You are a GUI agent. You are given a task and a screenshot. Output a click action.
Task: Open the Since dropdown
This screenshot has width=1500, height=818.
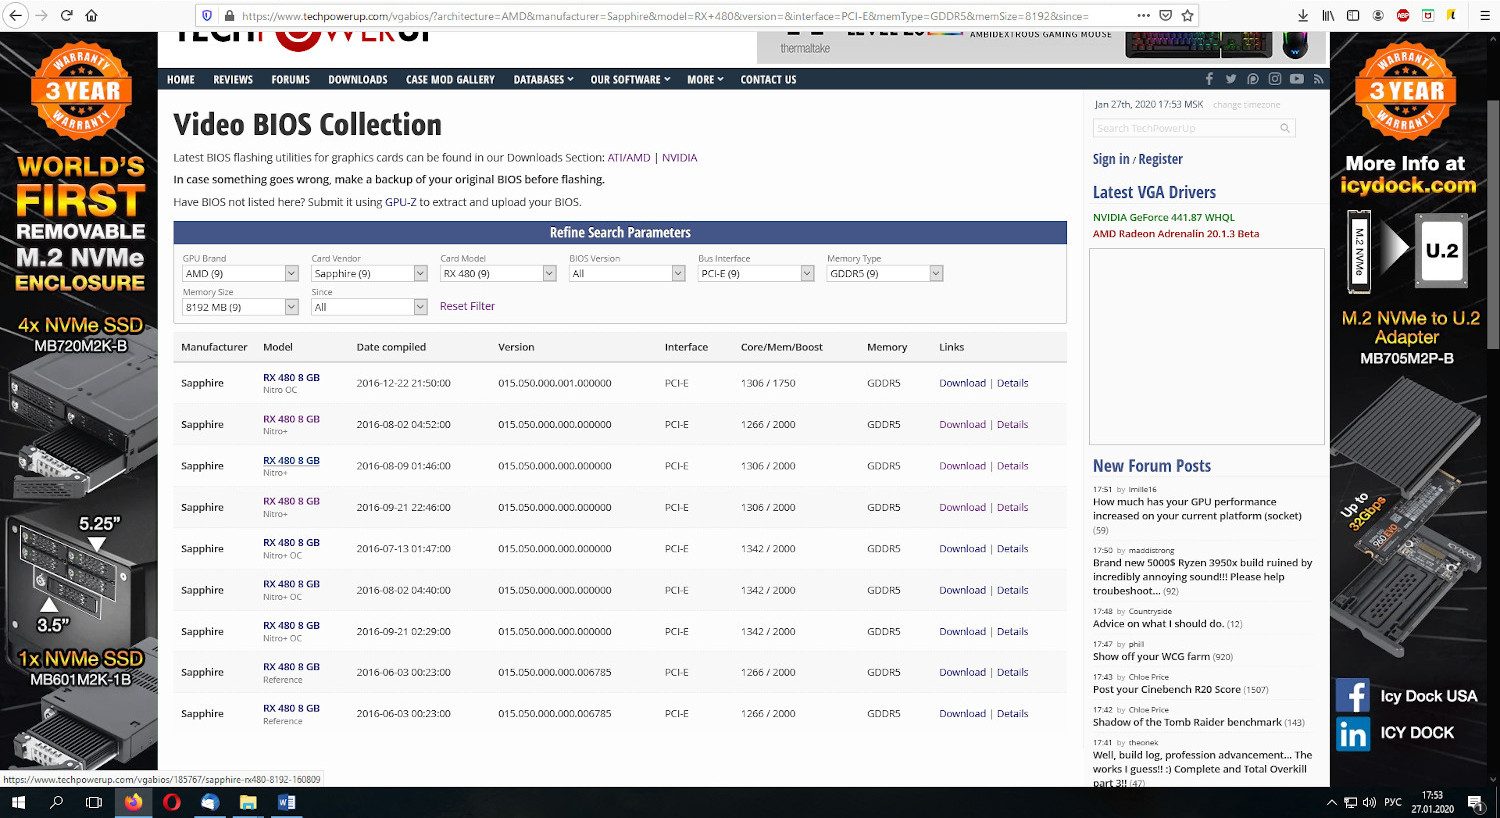point(369,307)
